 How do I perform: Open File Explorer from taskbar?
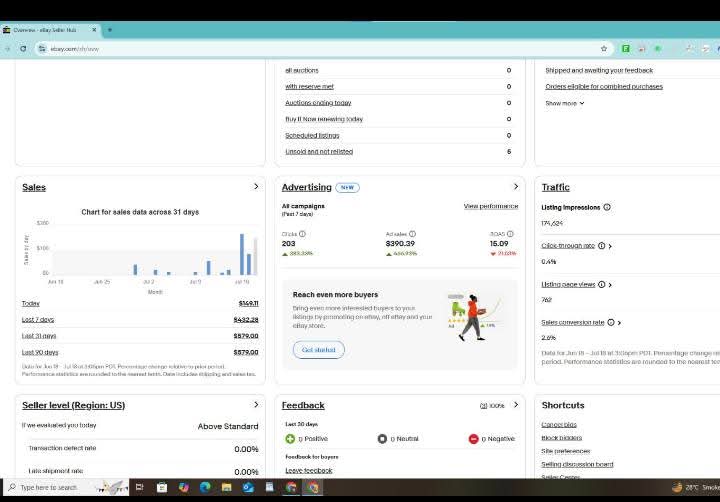coord(227,487)
